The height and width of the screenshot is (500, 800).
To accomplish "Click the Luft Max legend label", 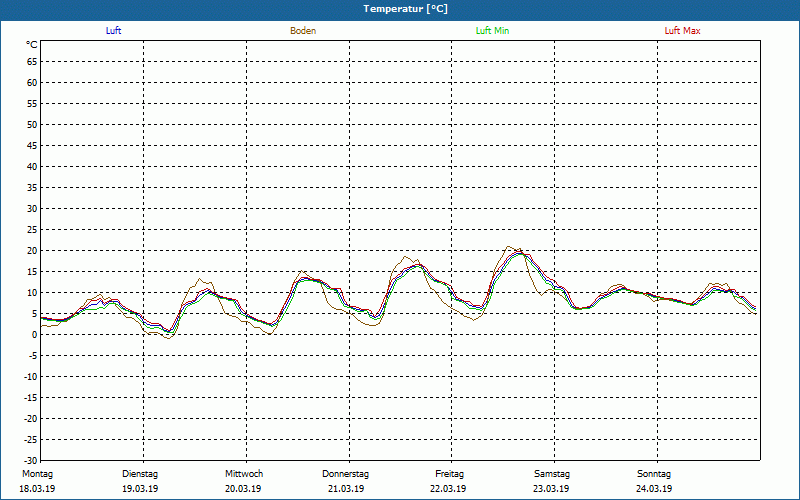I will pyautogui.click(x=682, y=31).
